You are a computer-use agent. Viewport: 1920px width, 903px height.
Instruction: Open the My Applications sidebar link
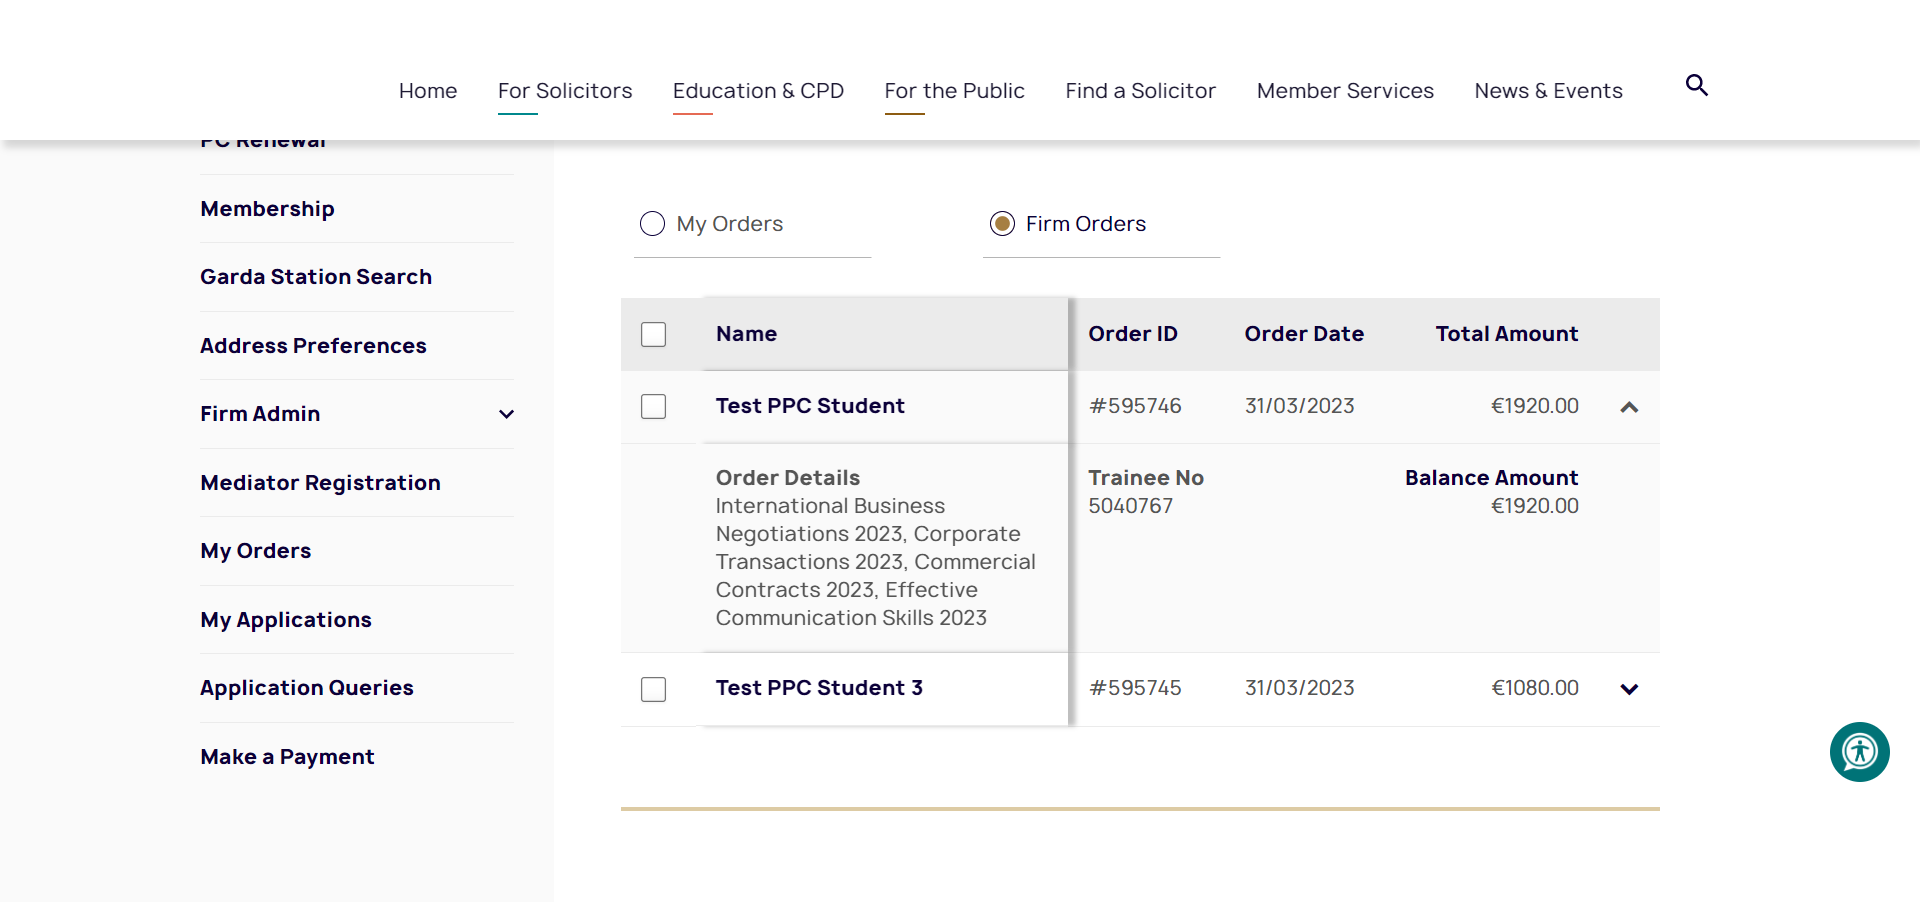[x=286, y=620]
